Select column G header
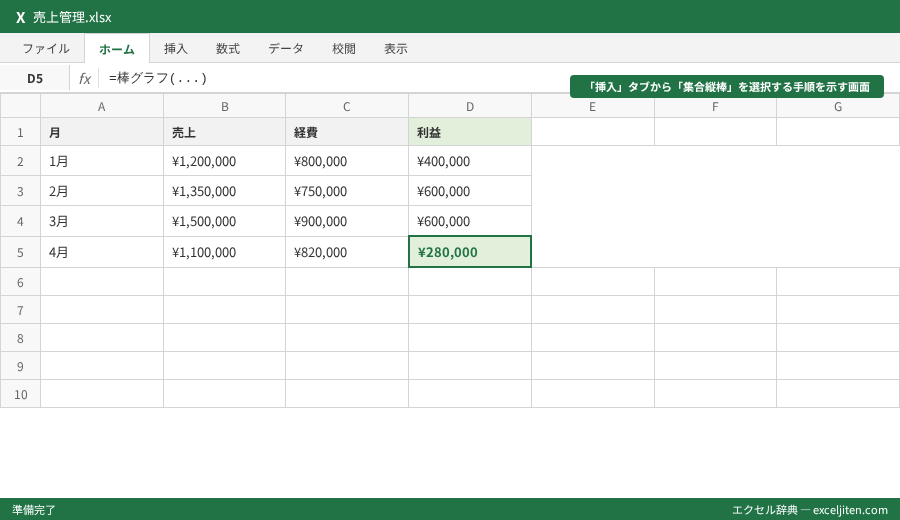This screenshot has width=900, height=520. [x=837, y=106]
